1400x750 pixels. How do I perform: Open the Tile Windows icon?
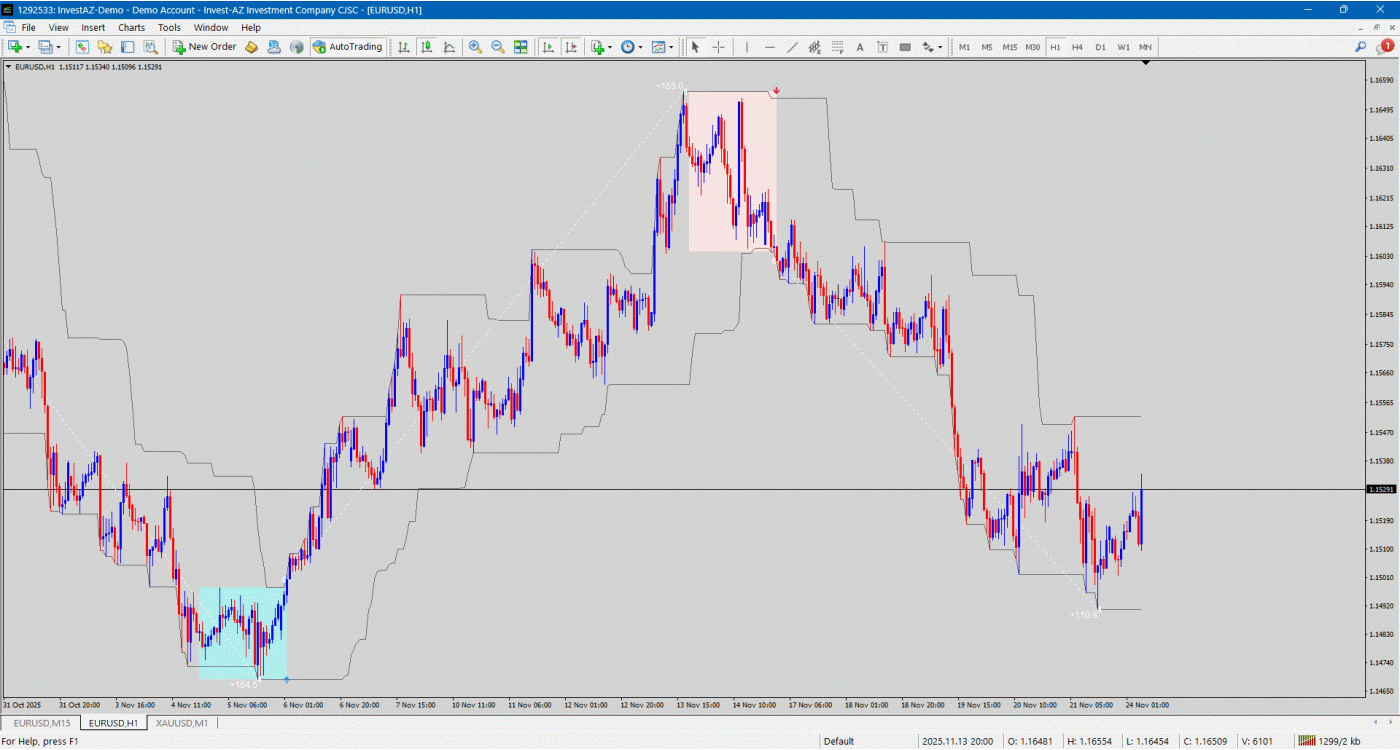pyautogui.click(x=521, y=47)
